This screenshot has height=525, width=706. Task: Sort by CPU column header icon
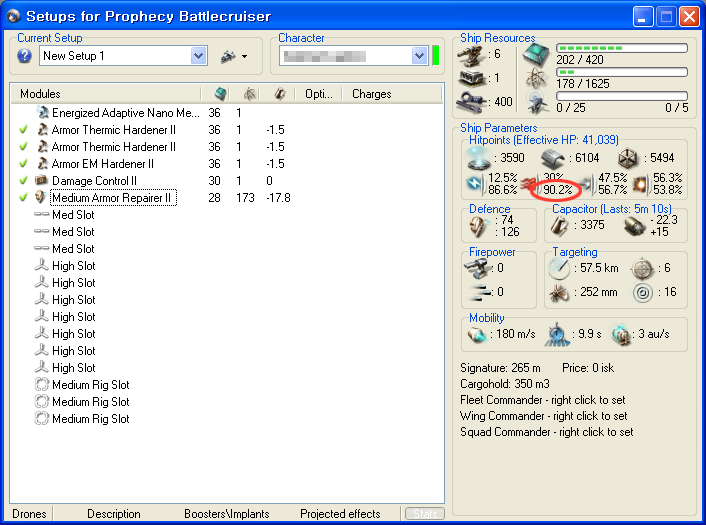pos(221,94)
